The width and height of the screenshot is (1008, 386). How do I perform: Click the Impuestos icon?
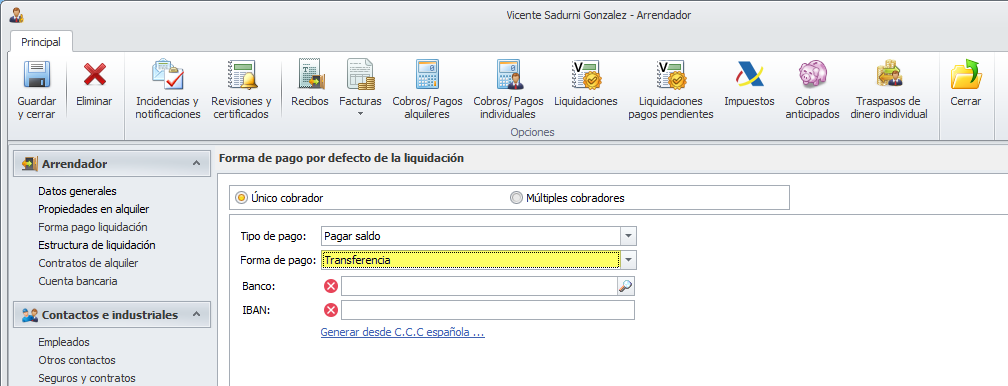[750, 75]
